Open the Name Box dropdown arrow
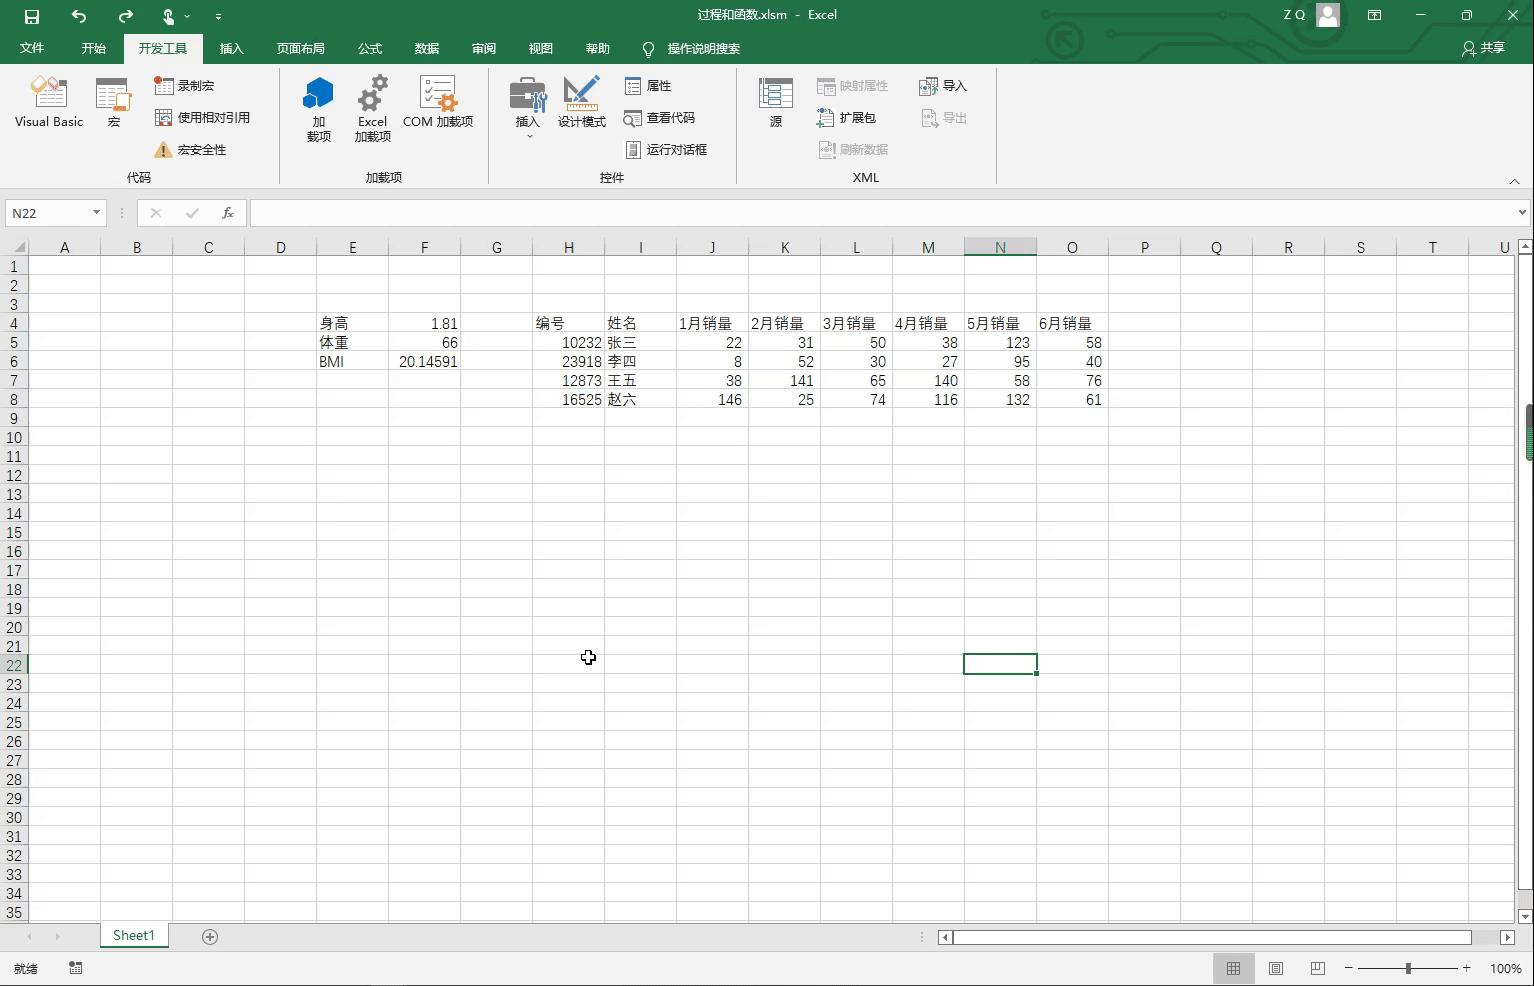The height and width of the screenshot is (986, 1534). click(96, 212)
